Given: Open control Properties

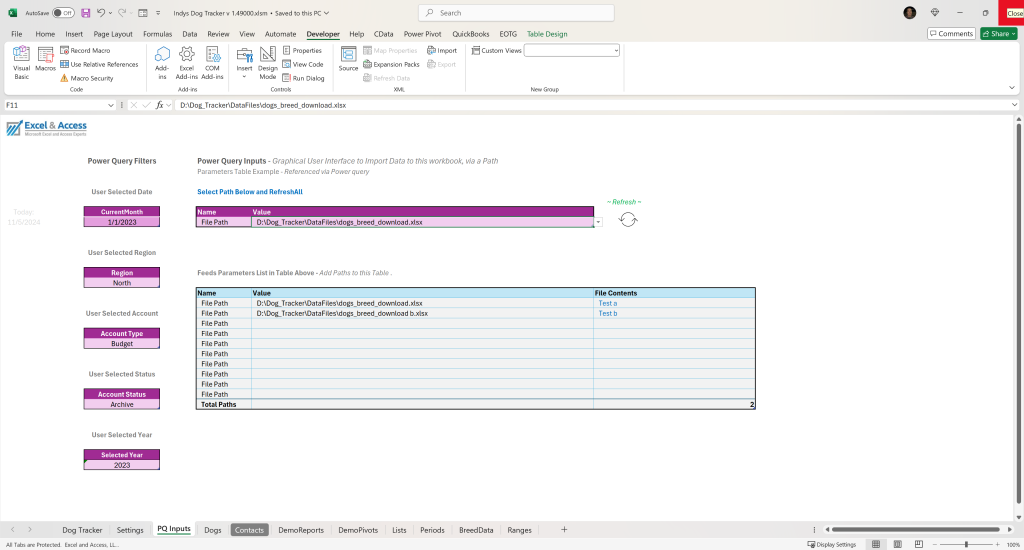Looking at the screenshot, I should 302,50.
